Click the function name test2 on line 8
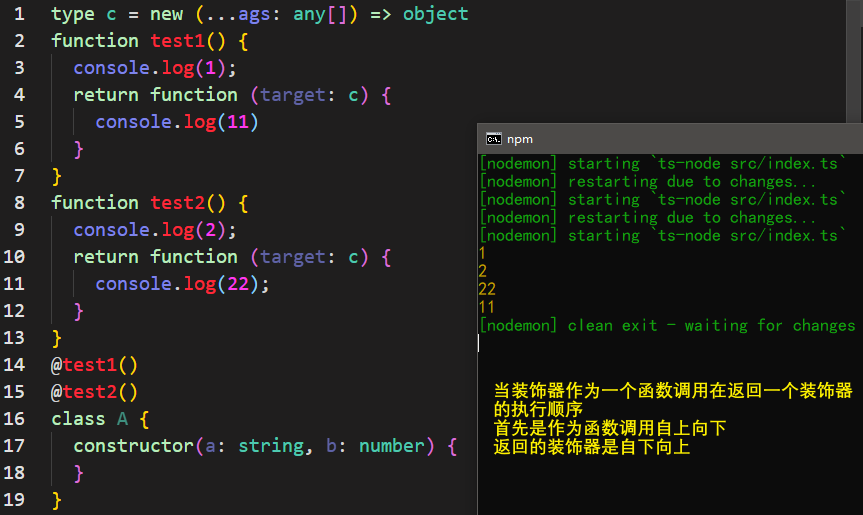Viewport: 863px width, 515px height. click(x=177, y=202)
